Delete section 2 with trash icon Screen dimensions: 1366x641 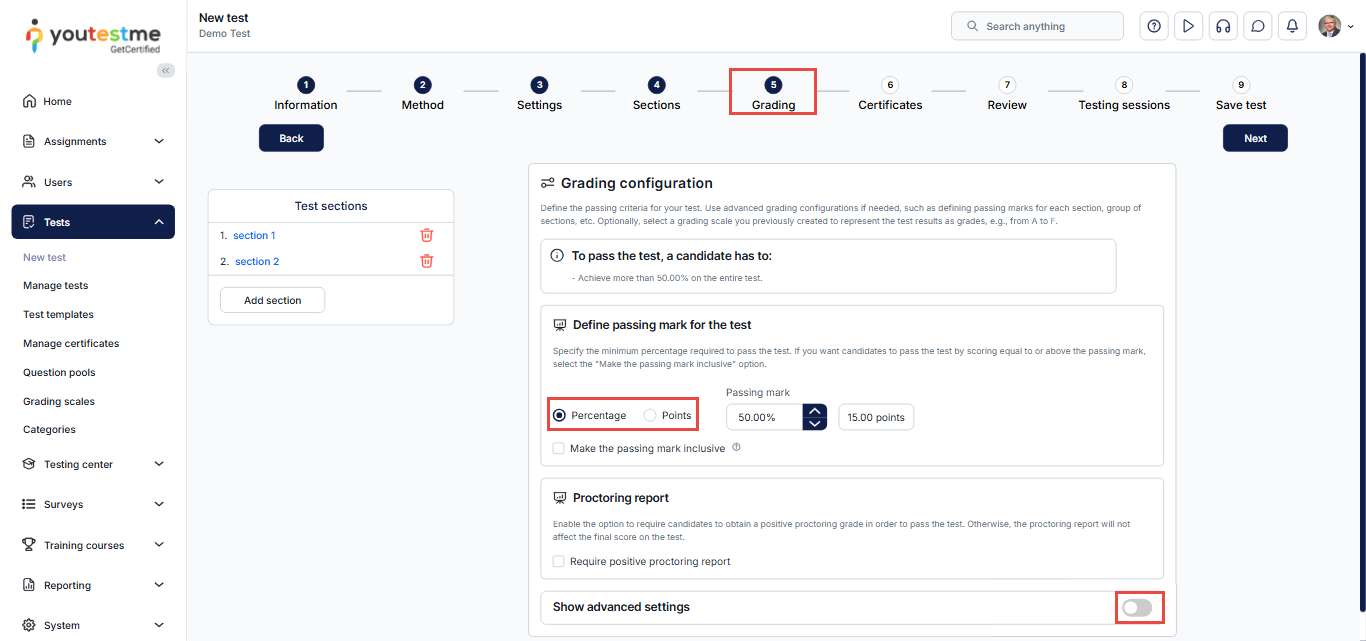coord(427,261)
